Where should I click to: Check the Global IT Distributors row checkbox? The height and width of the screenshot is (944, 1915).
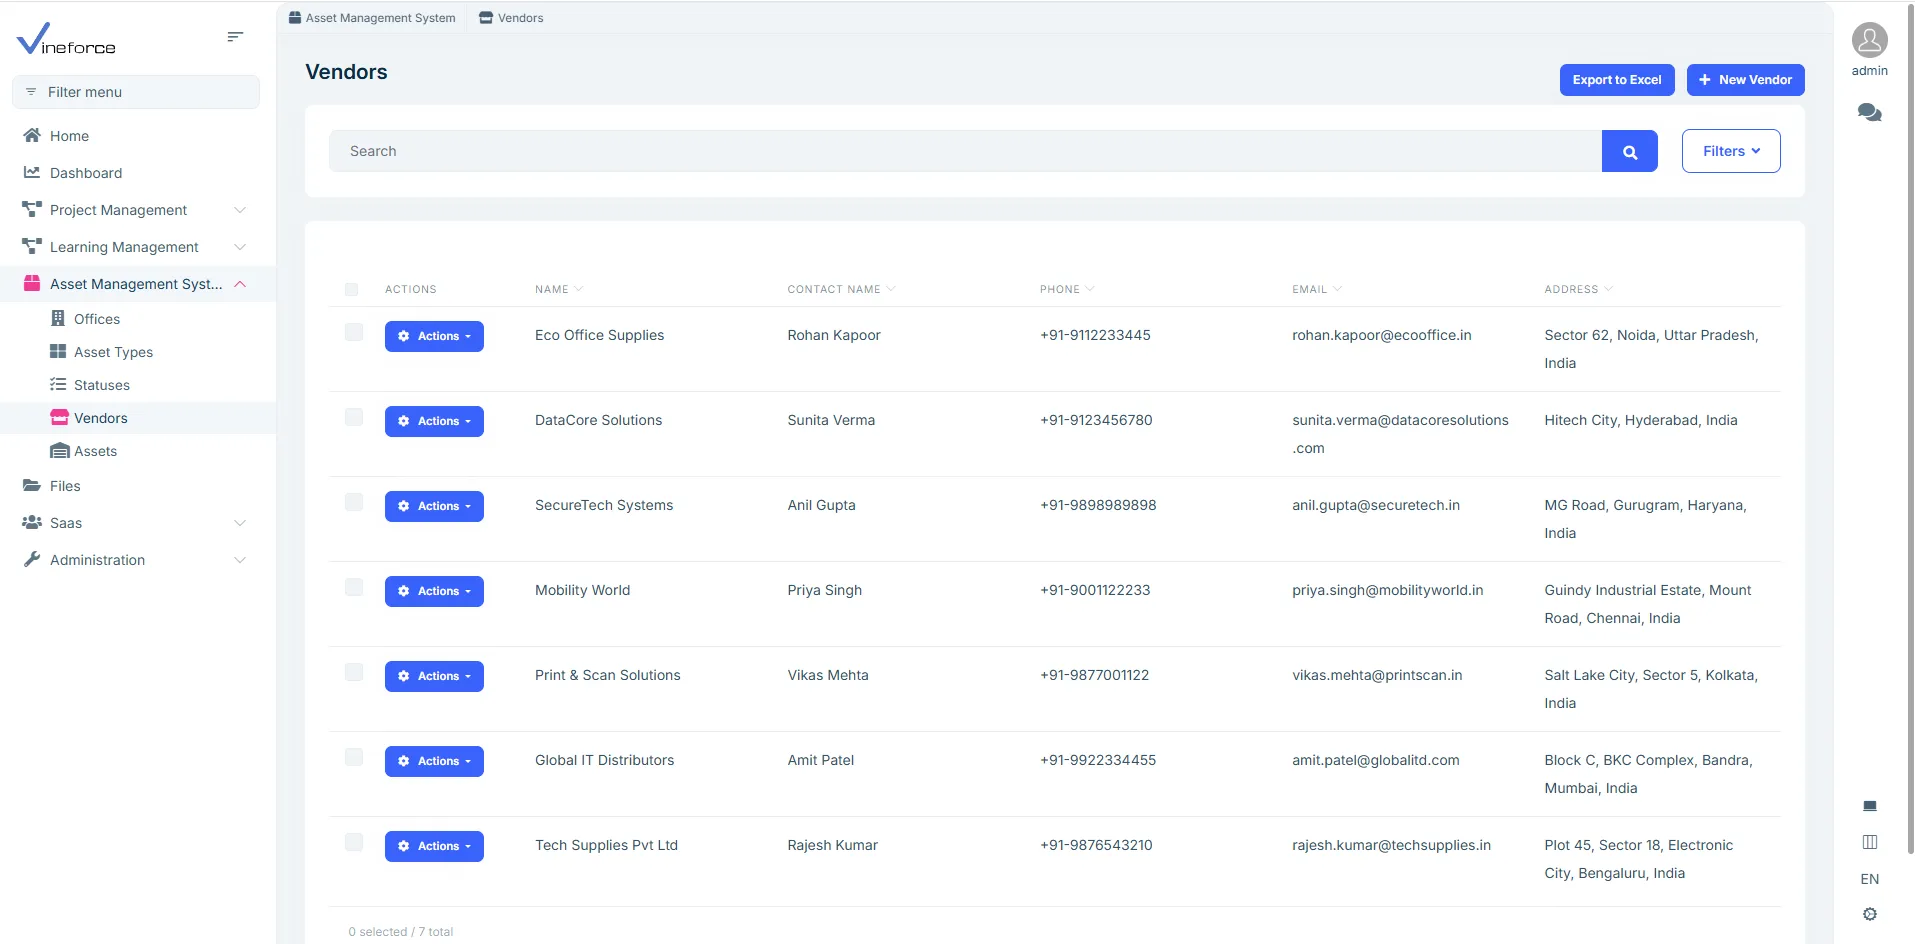[354, 757]
